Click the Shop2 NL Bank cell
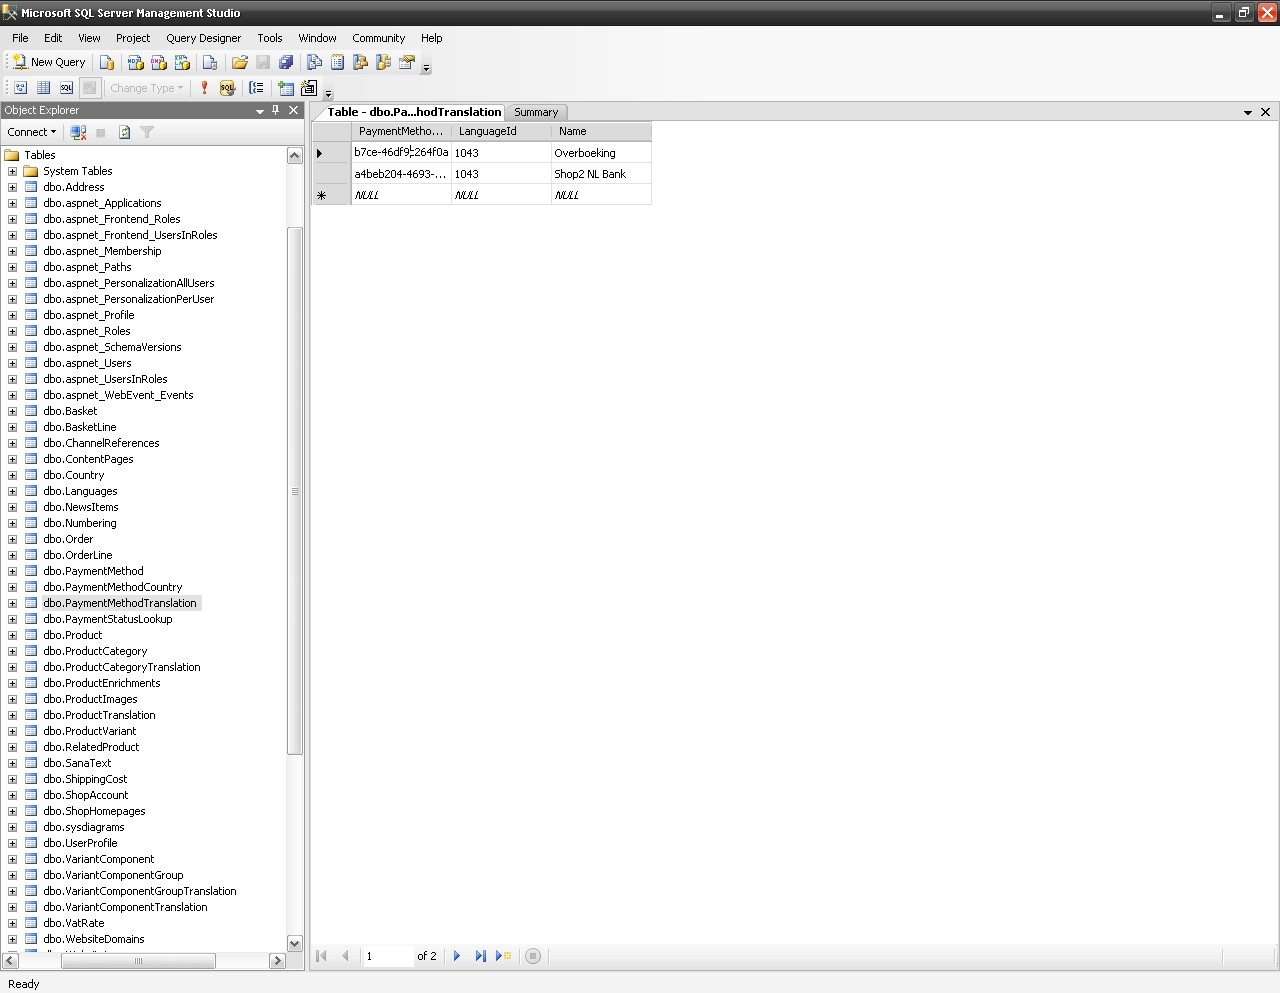Viewport: 1280px width, 993px height. [601, 174]
